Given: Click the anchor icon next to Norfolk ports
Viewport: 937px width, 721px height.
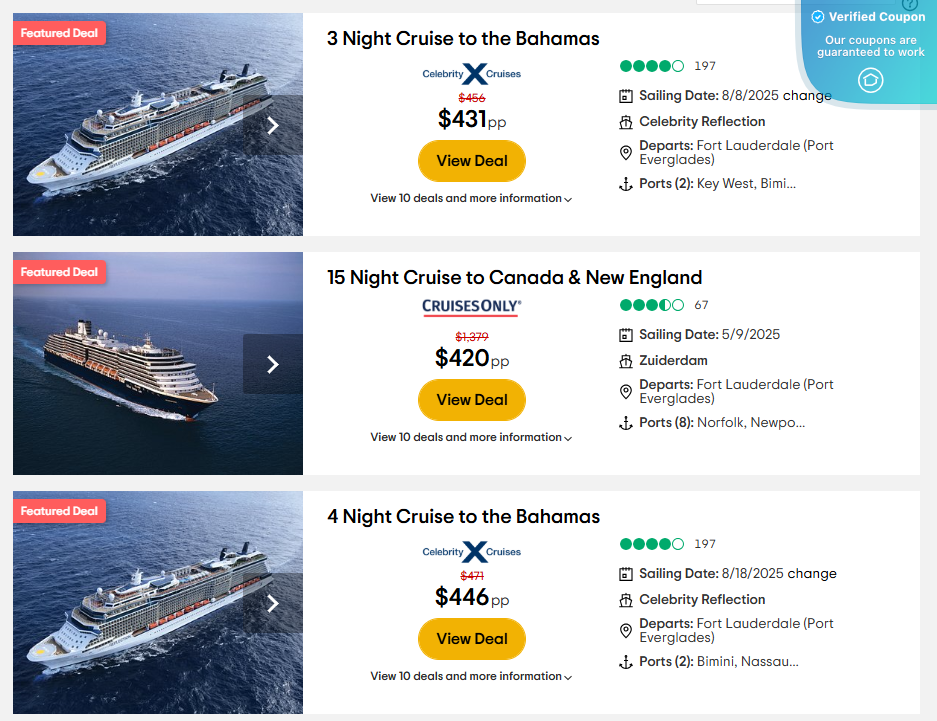Looking at the screenshot, I should pos(626,423).
